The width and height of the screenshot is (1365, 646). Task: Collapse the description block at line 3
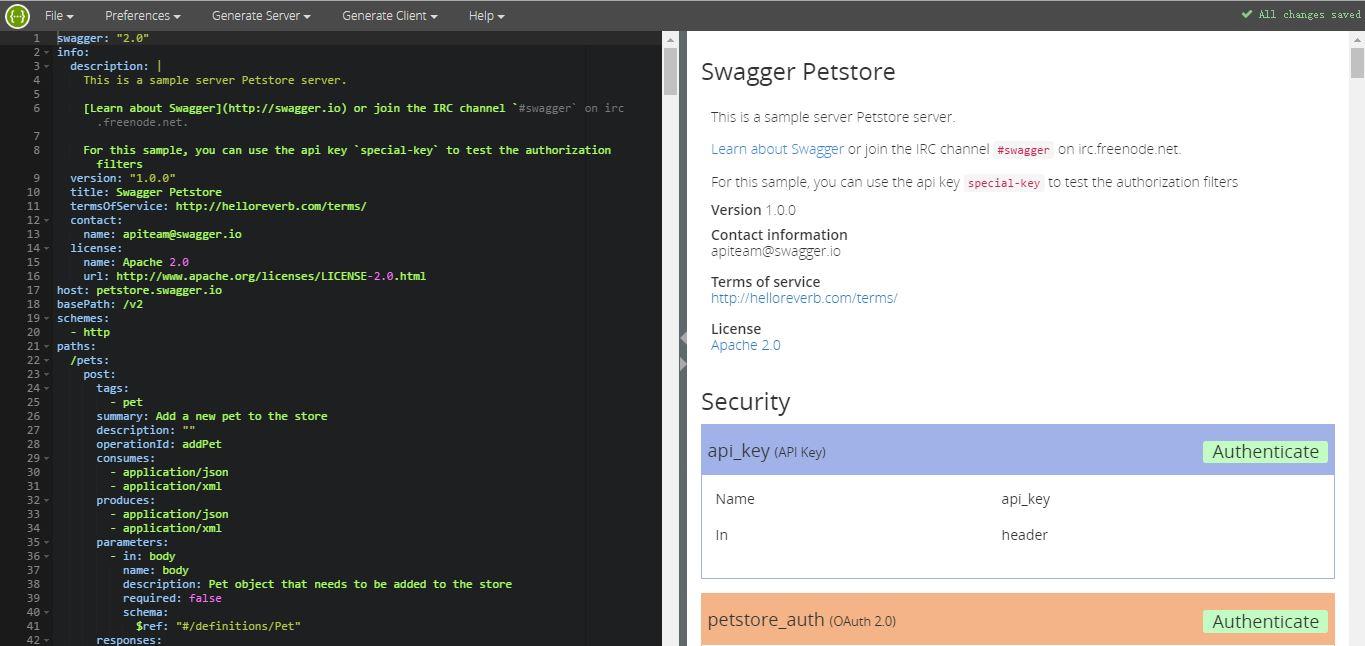[x=46, y=66]
